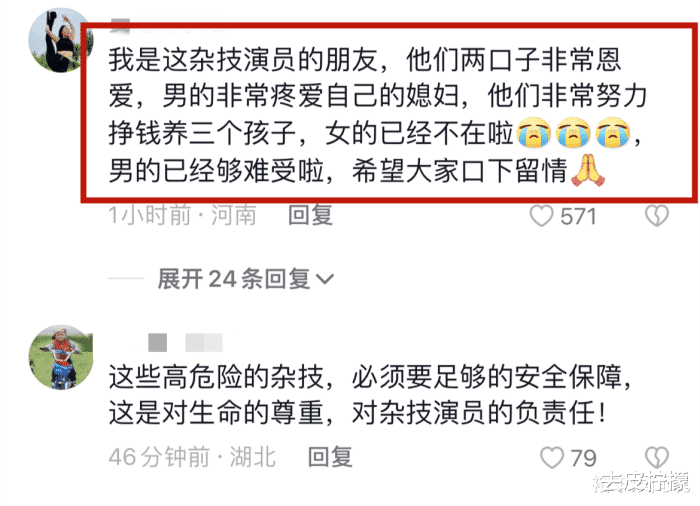Screen dimensions: 700x506
Task: Like the comment with 571 likes
Action: point(542,216)
